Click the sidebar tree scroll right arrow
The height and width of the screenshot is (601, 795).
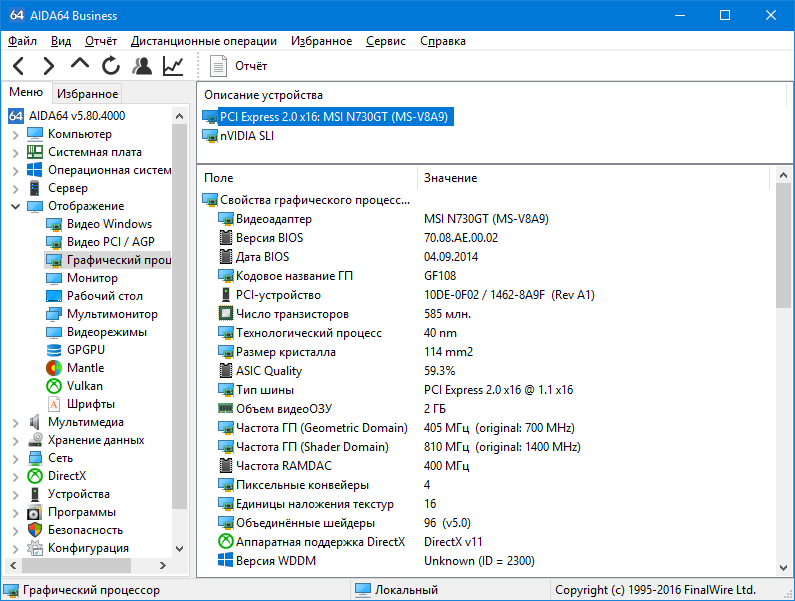point(162,565)
